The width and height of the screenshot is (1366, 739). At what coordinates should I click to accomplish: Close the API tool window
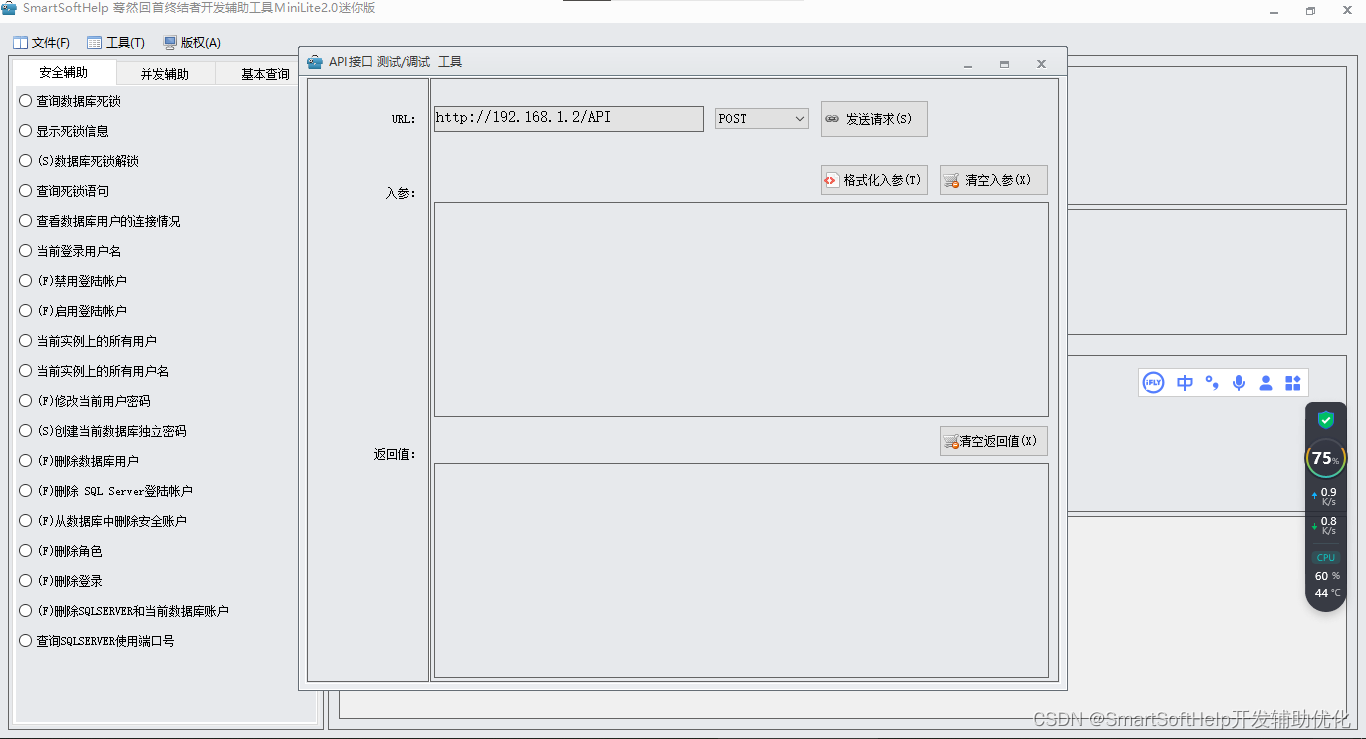[x=1041, y=63]
